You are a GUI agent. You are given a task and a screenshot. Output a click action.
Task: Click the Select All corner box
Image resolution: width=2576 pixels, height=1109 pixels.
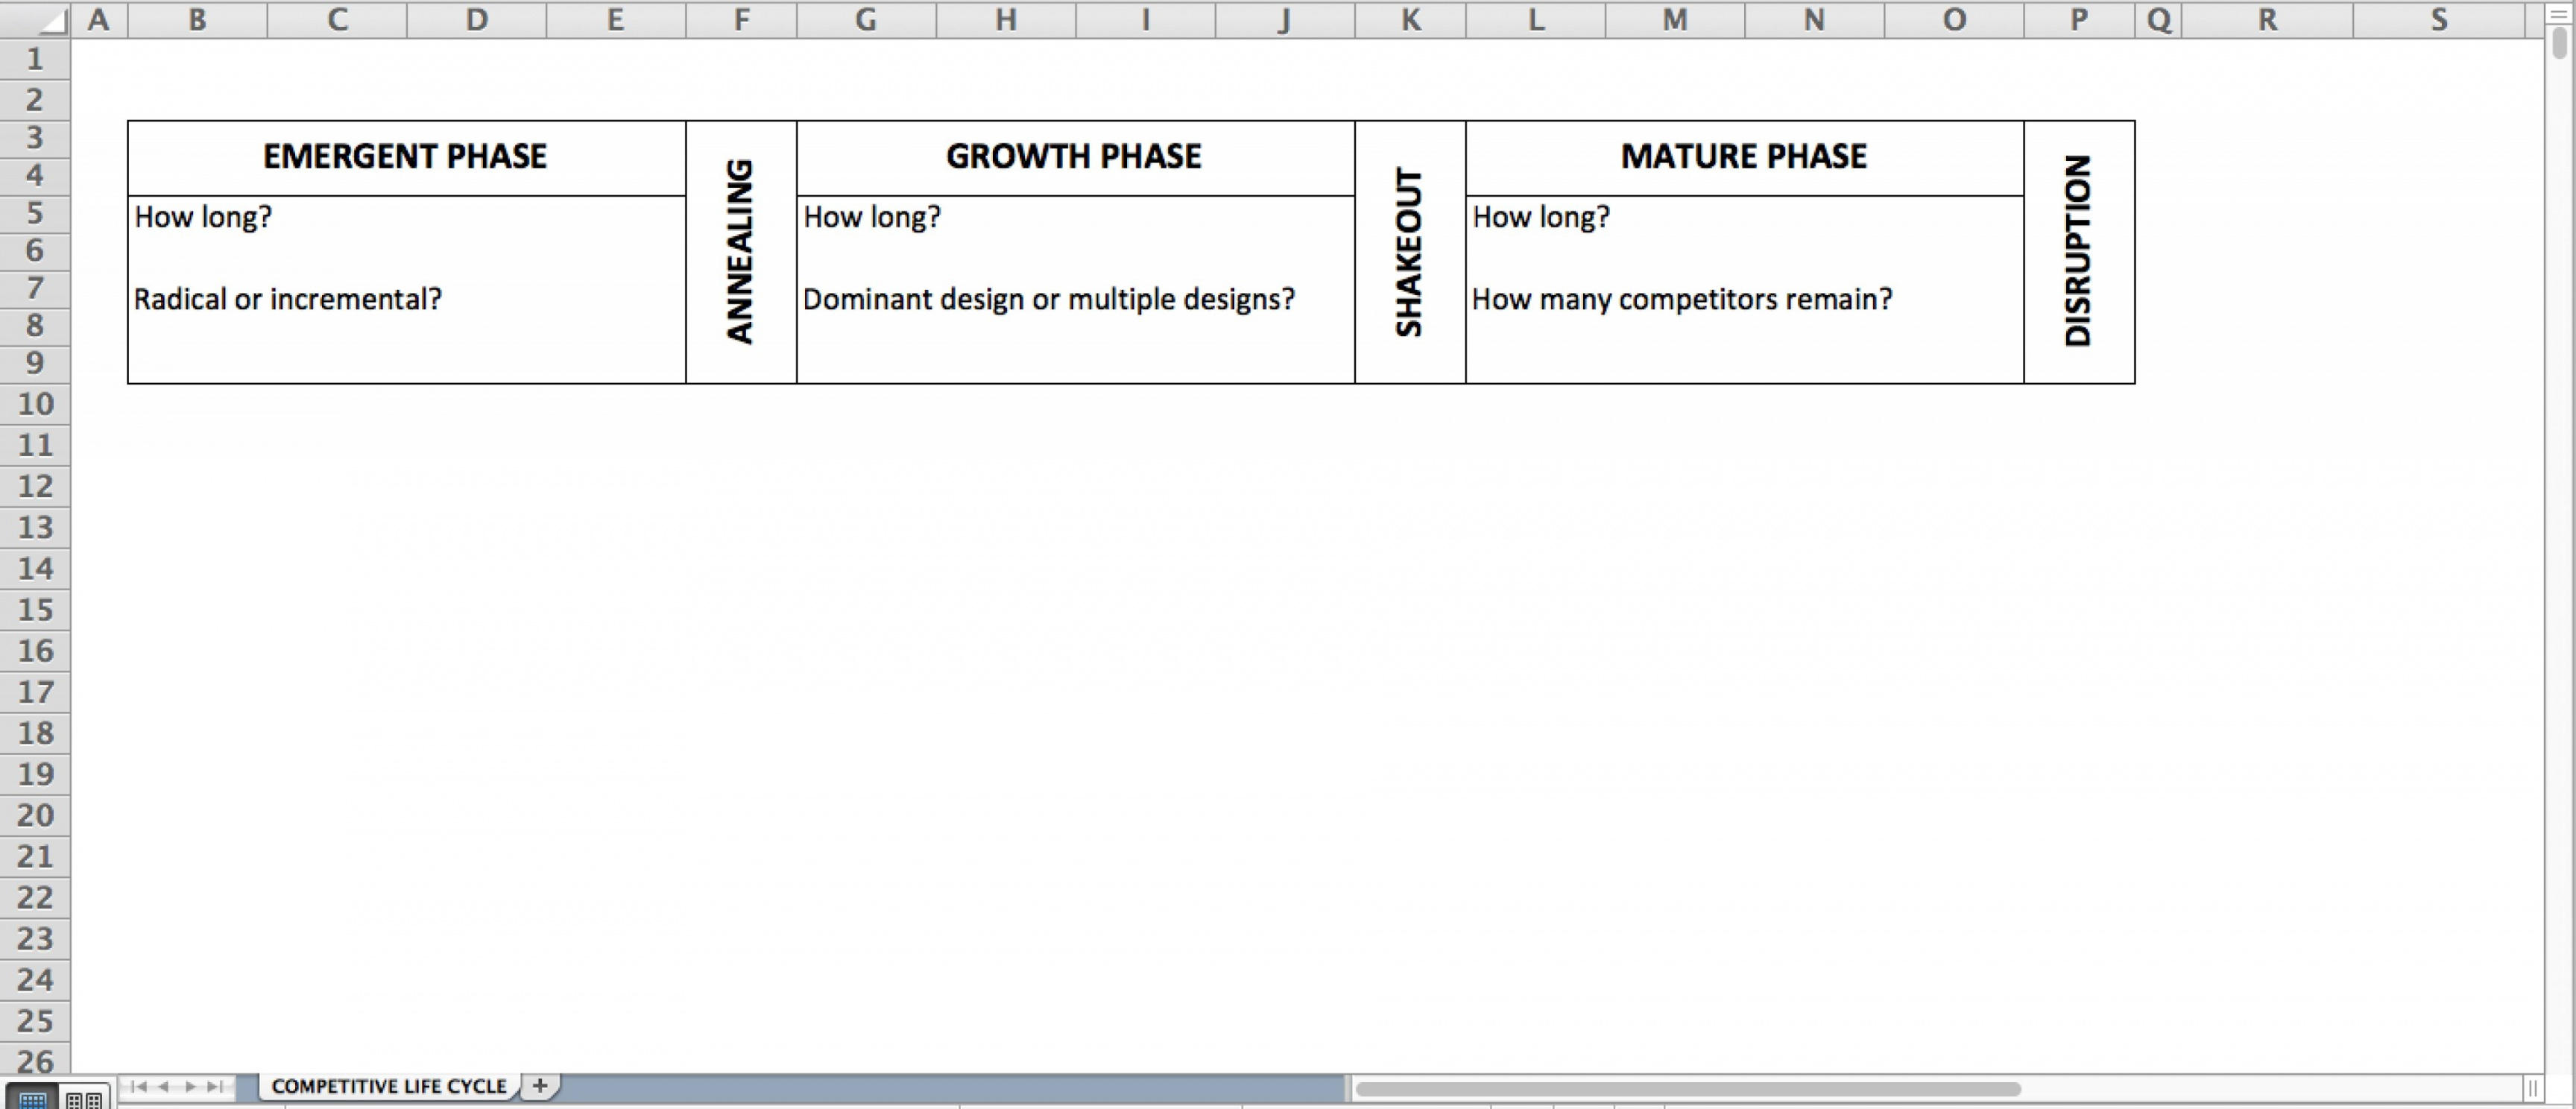pos(35,19)
